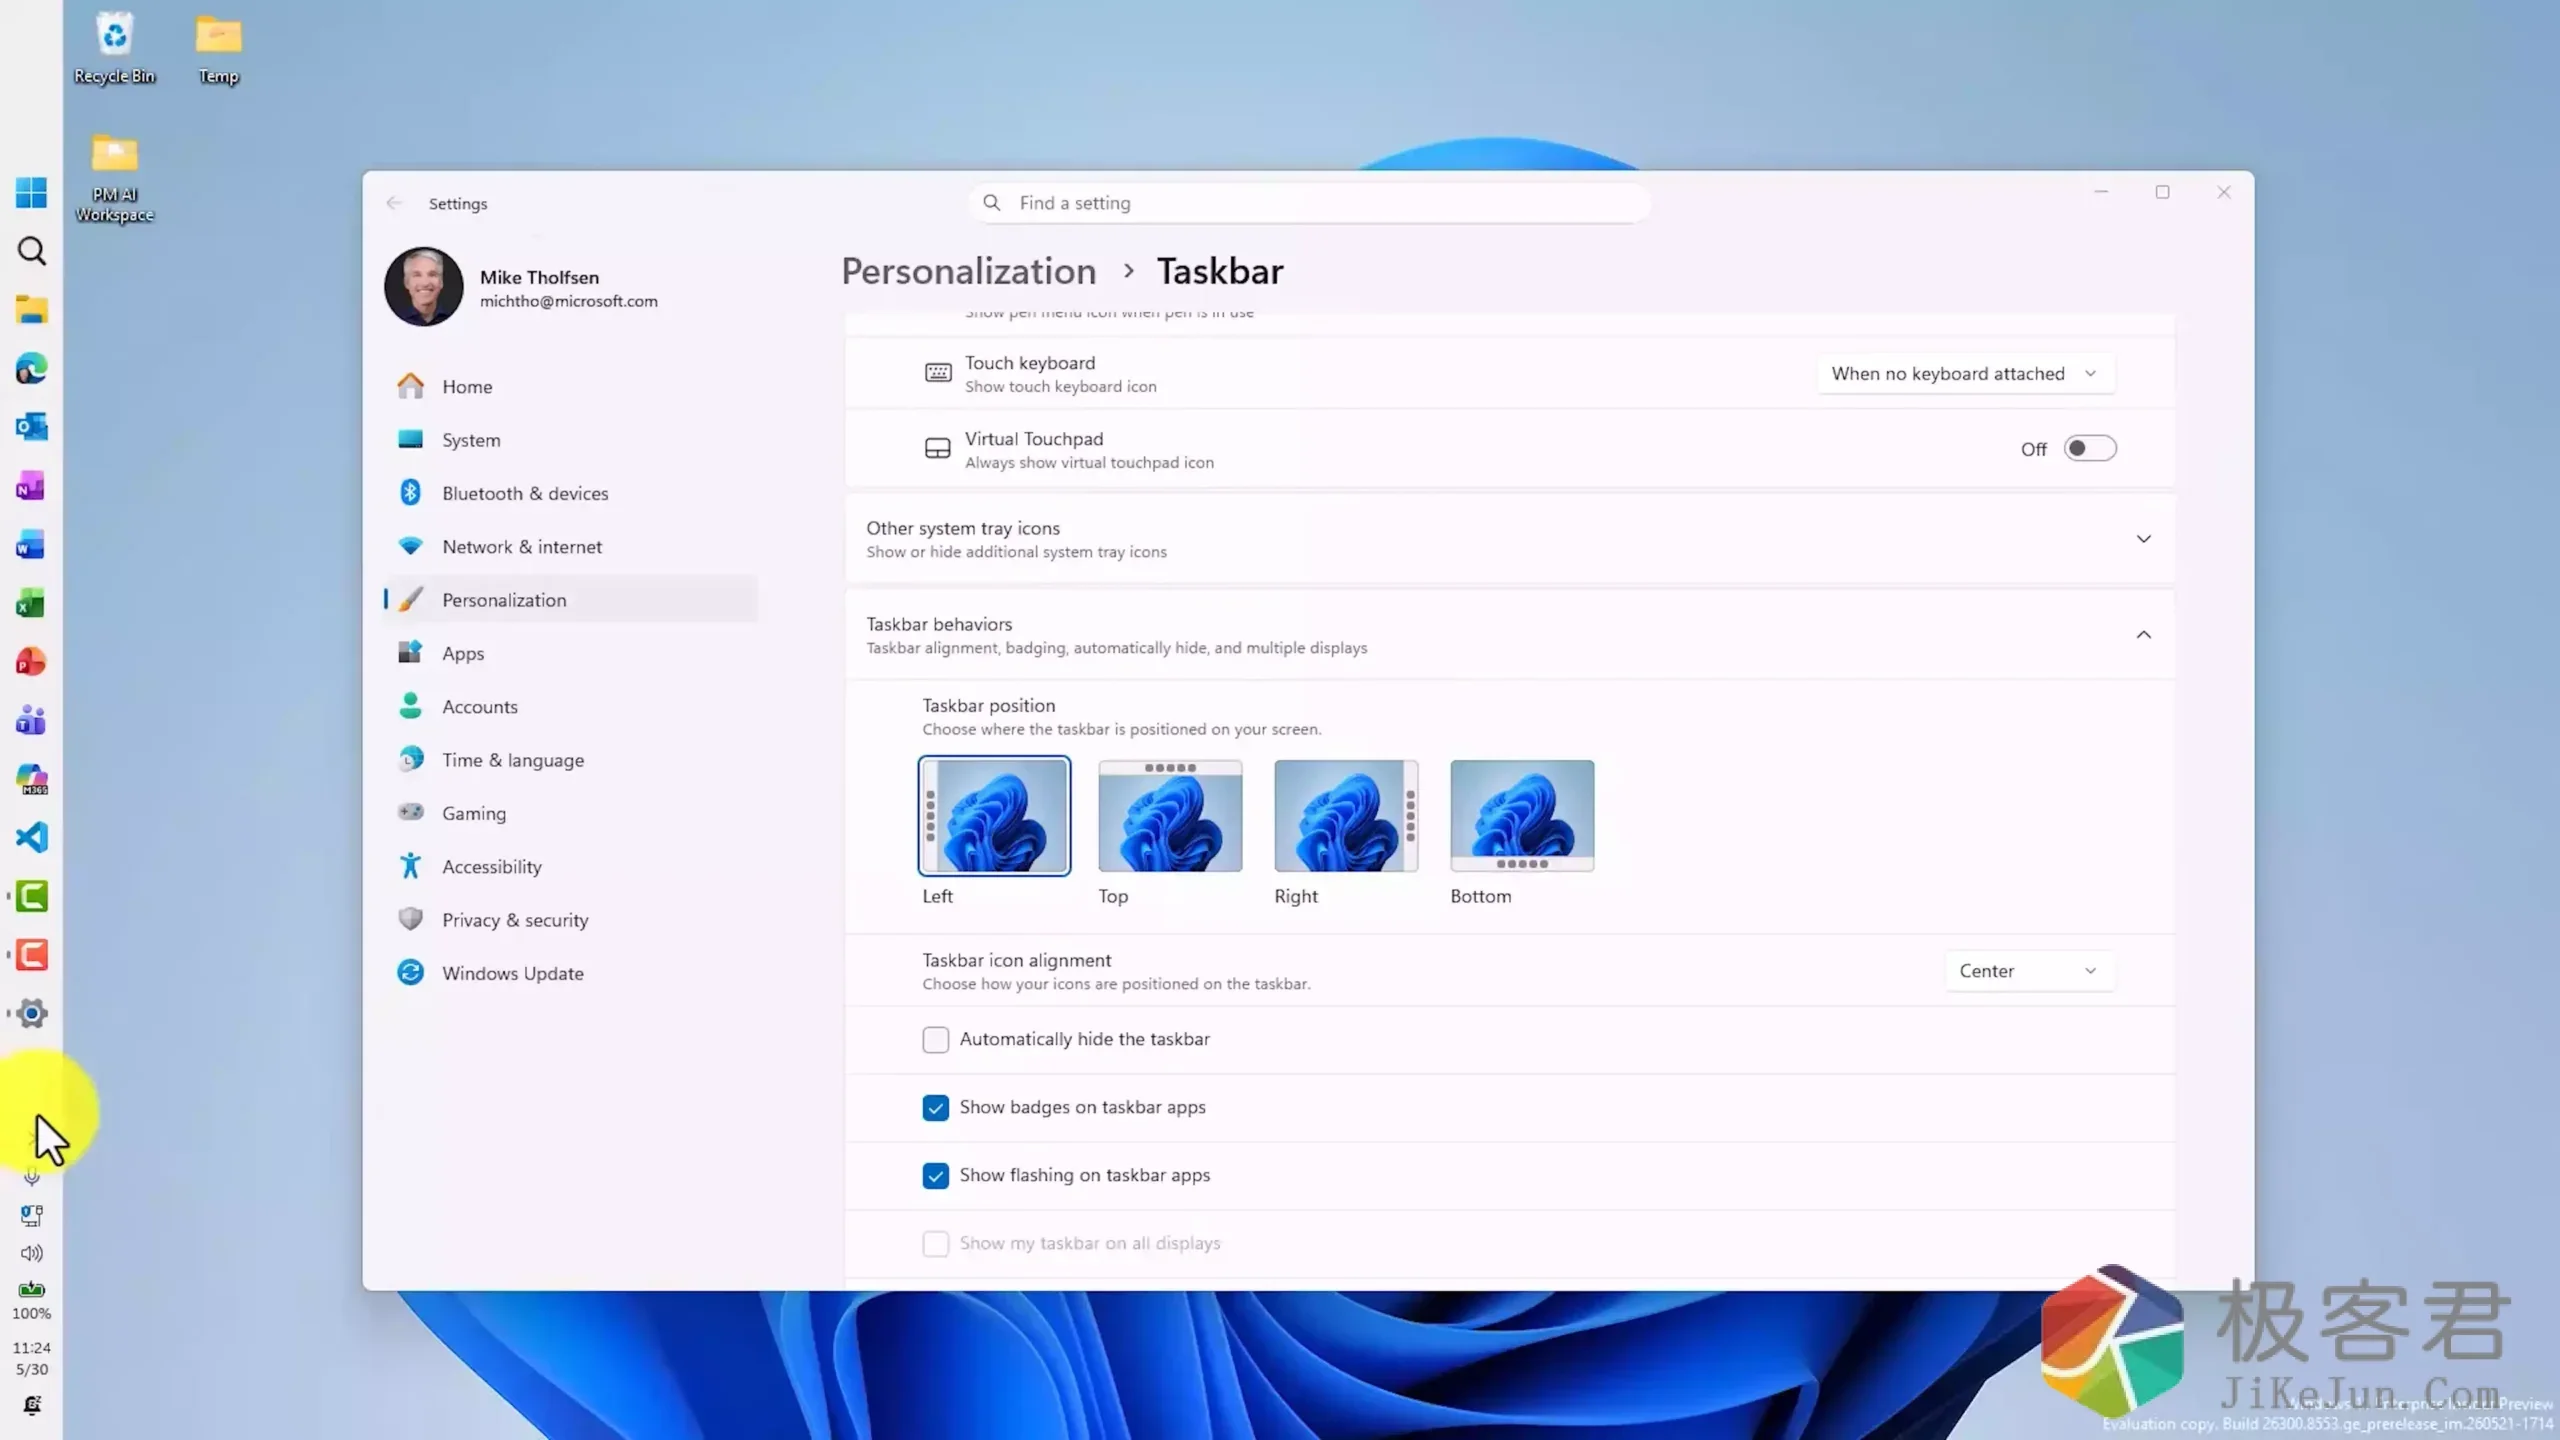The image size is (2560, 1440).
Task: Click Settings gear on taskbar
Action: [31, 1013]
